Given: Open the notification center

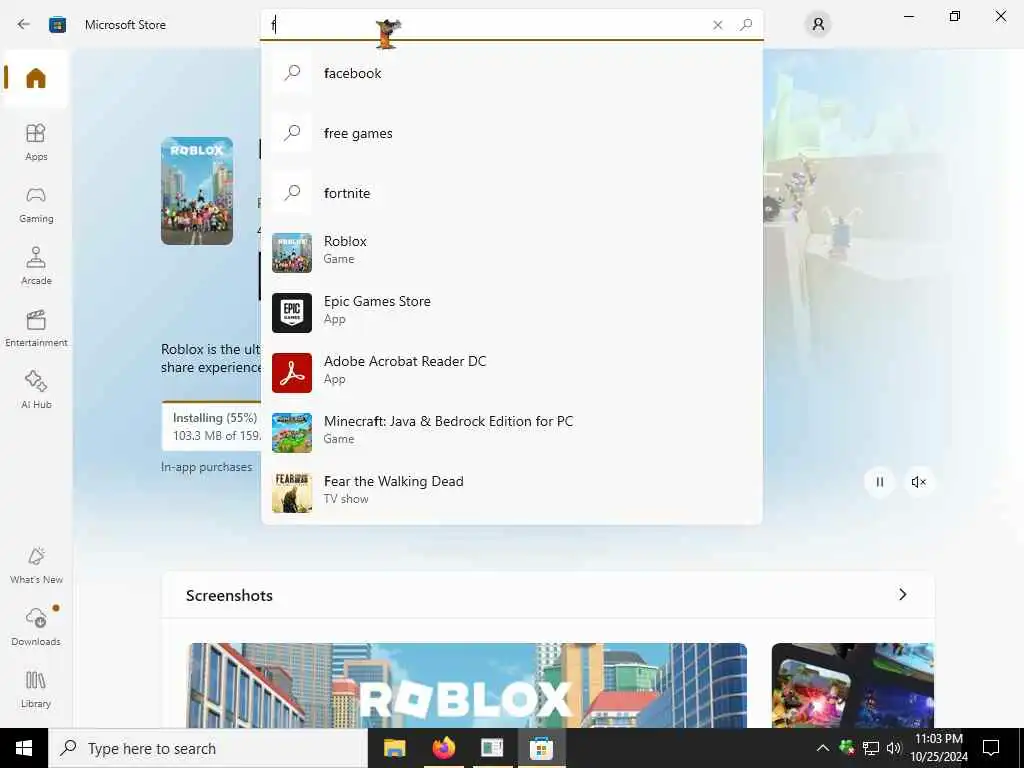Looking at the screenshot, I should click(x=991, y=748).
